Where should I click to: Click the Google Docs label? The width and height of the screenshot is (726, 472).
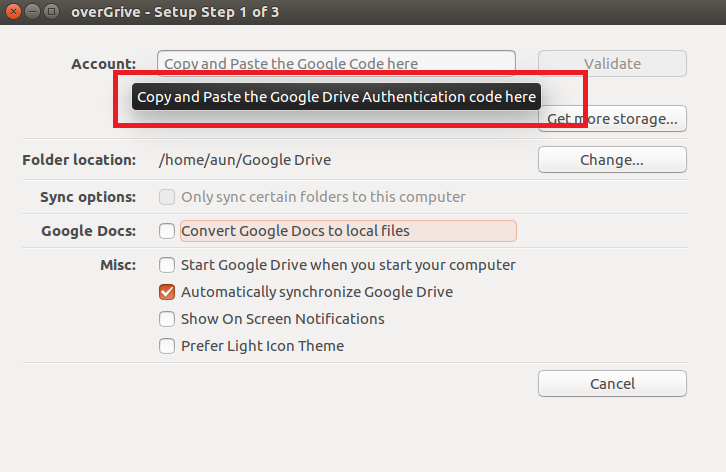[88, 231]
